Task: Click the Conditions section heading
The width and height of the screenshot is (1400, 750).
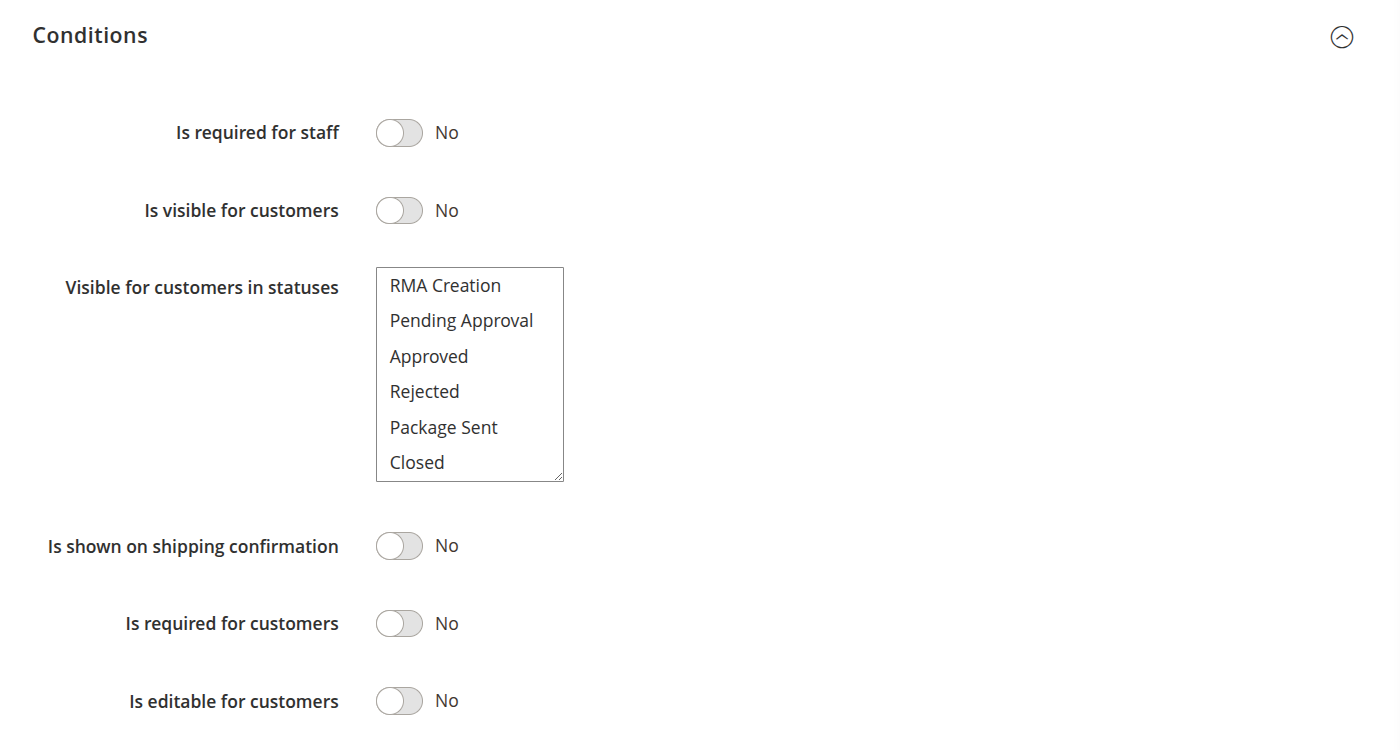Action: tap(90, 35)
